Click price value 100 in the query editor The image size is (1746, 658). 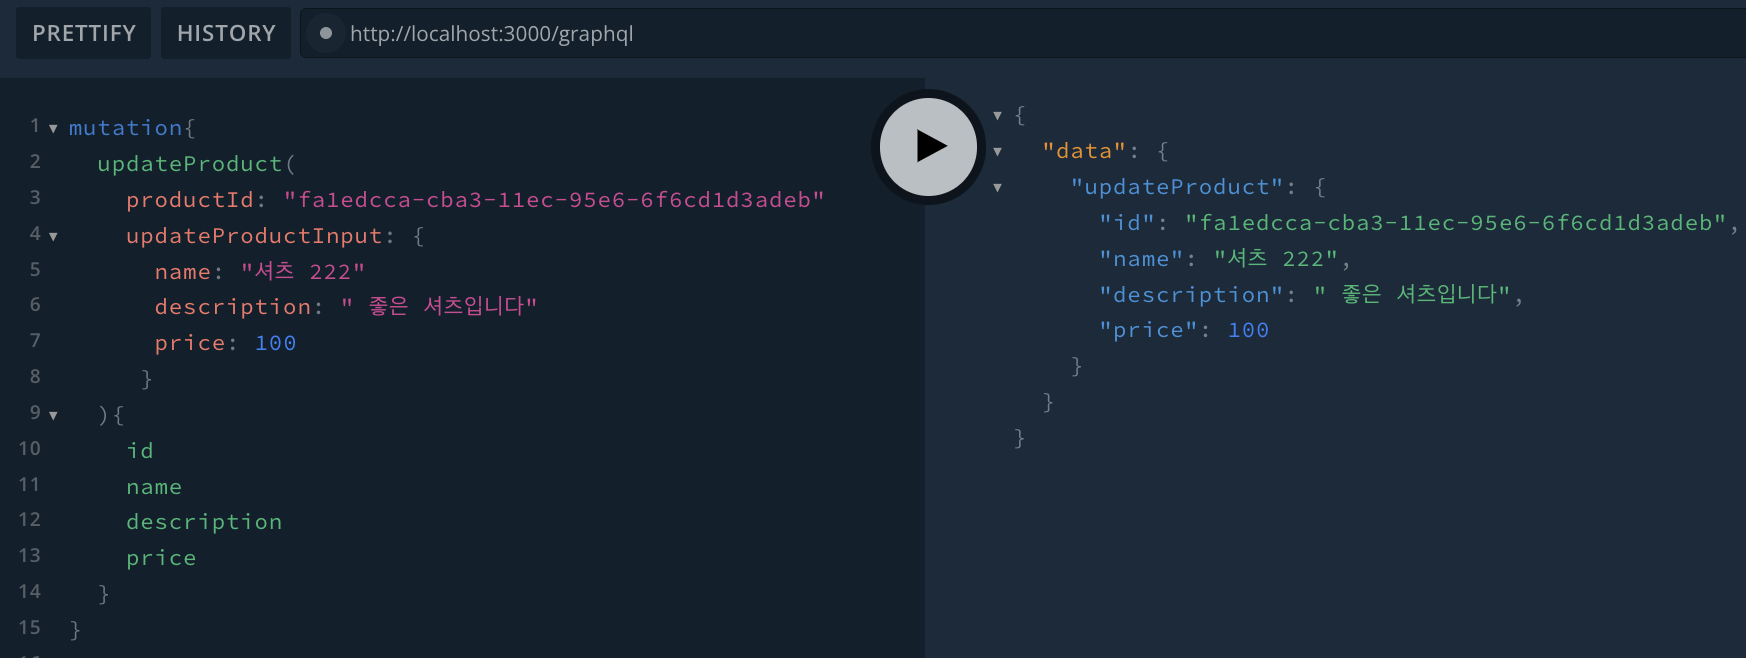[x=276, y=343]
